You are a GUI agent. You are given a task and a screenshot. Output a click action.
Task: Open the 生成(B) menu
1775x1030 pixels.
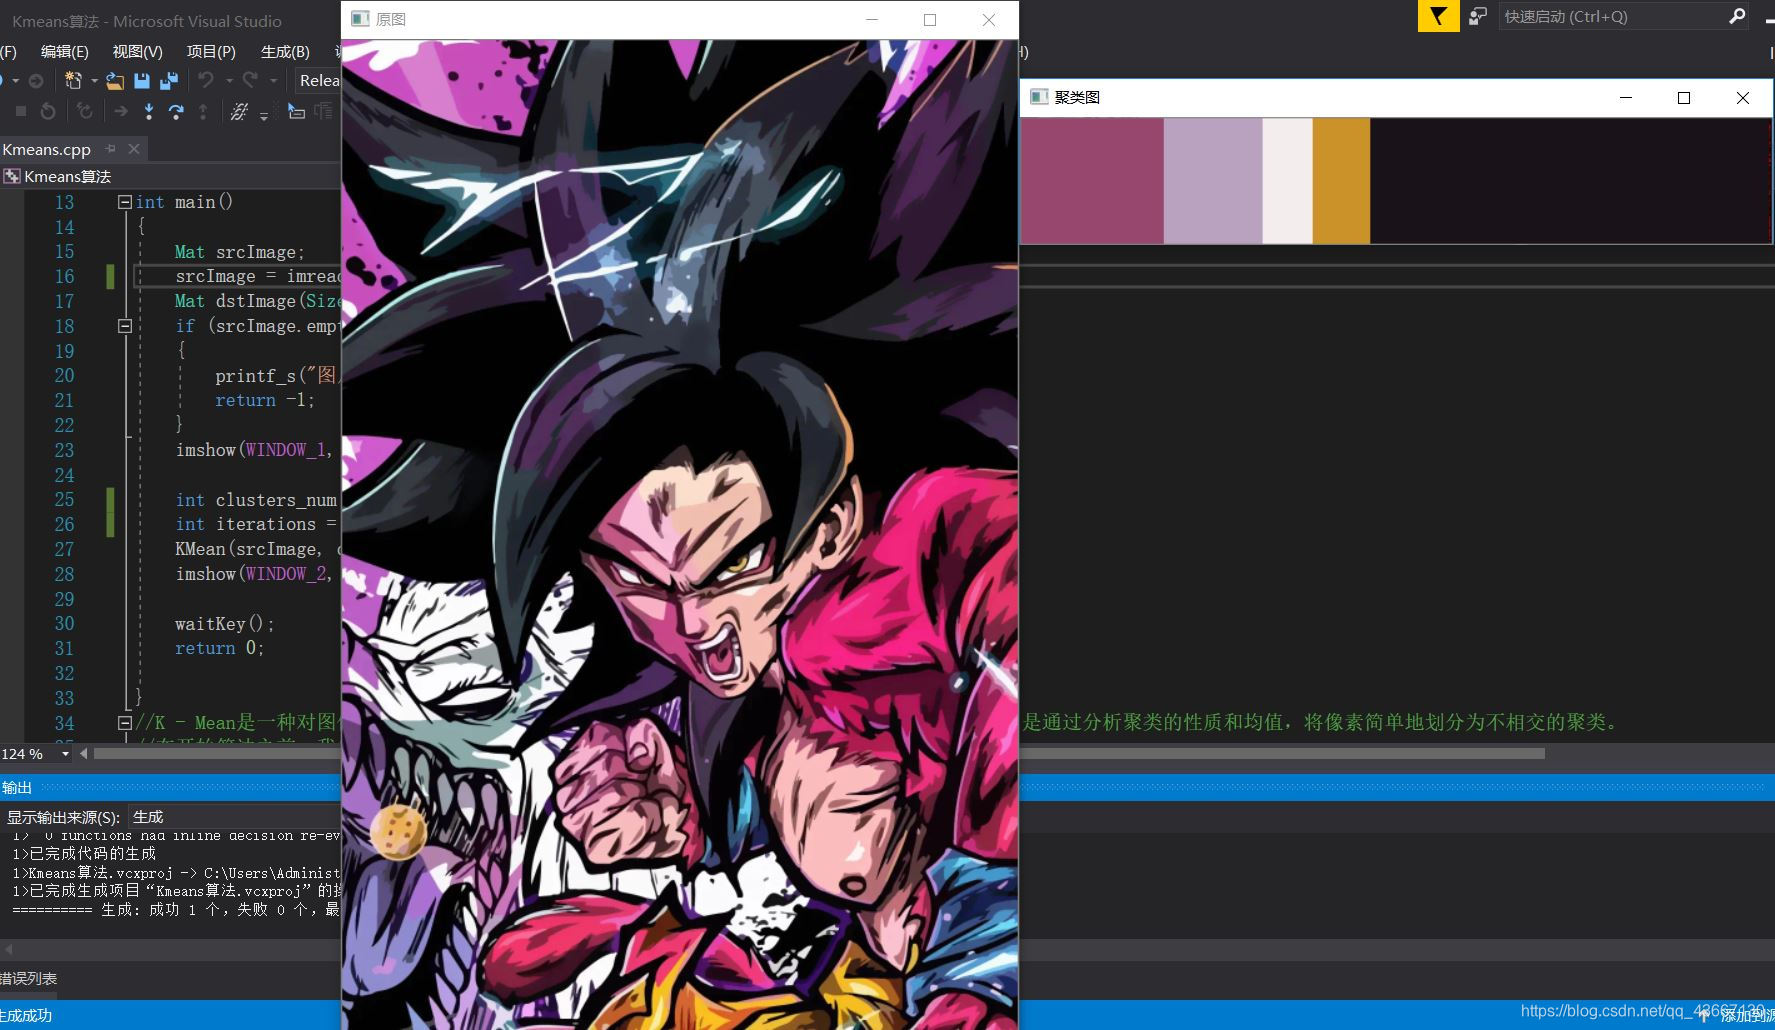pos(285,51)
